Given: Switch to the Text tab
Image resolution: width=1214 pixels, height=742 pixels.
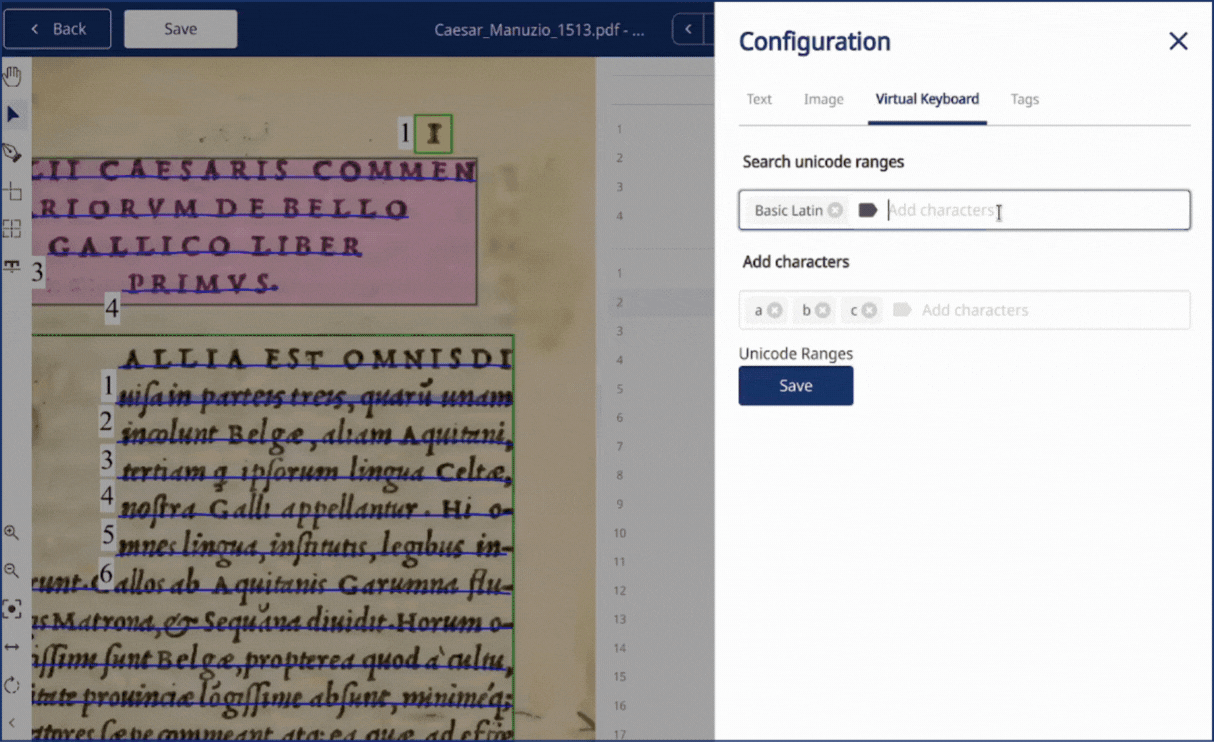Looking at the screenshot, I should 759,99.
